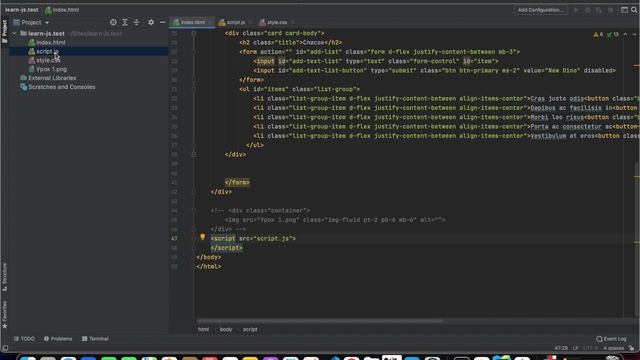Screen dimensions: 640x360
Task: Close the index.html editor tab
Action: [x=211, y=22]
